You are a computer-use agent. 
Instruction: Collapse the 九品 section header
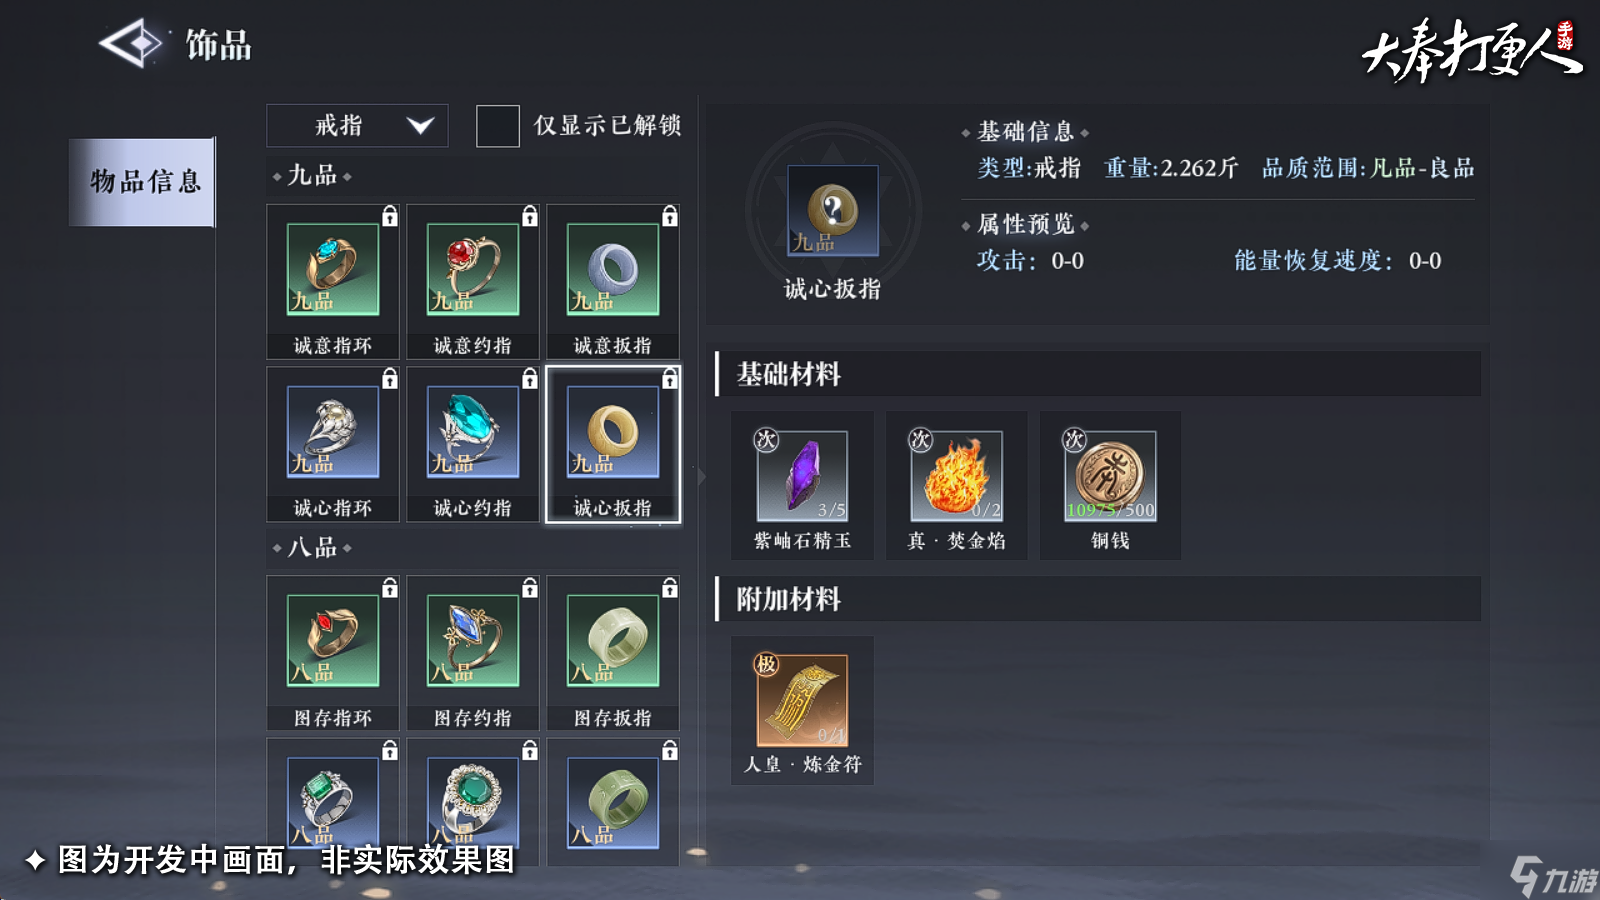pos(313,175)
